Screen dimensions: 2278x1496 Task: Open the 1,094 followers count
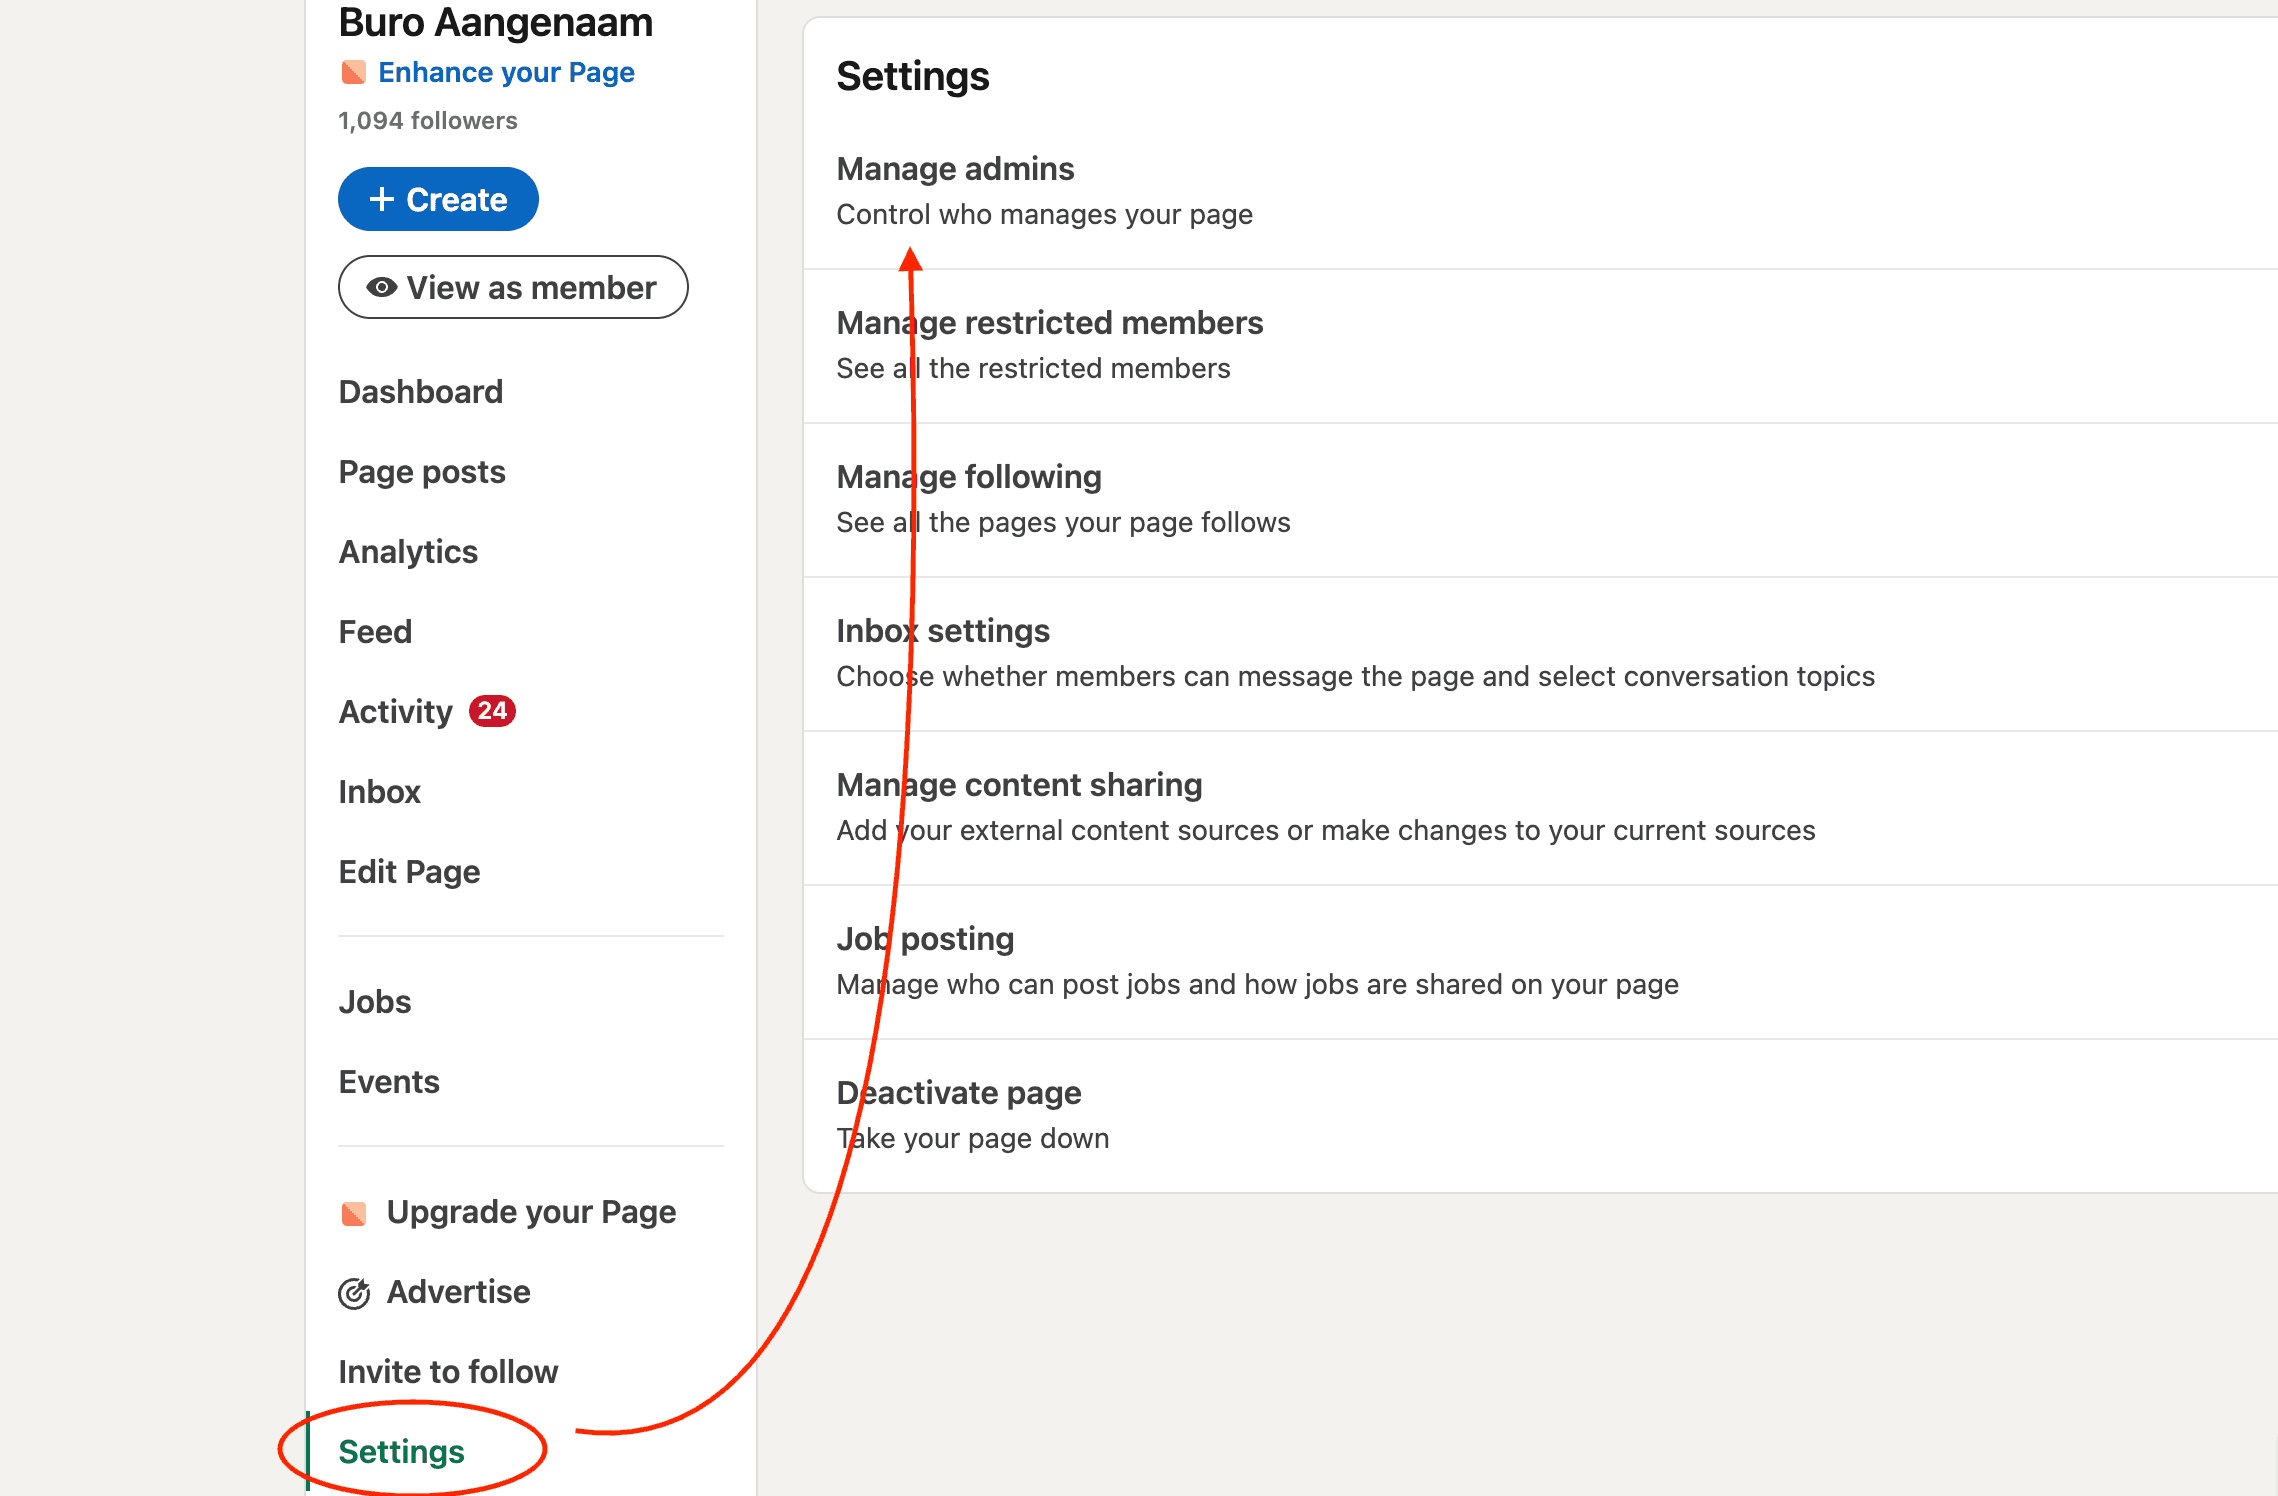pyautogui.click(x=428, y=121)
